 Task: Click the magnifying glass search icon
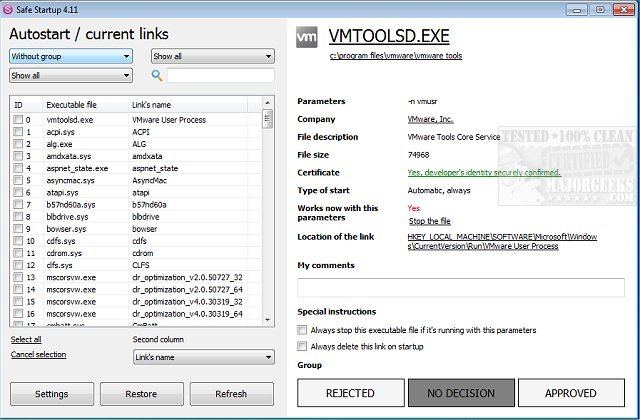[157, 76]
